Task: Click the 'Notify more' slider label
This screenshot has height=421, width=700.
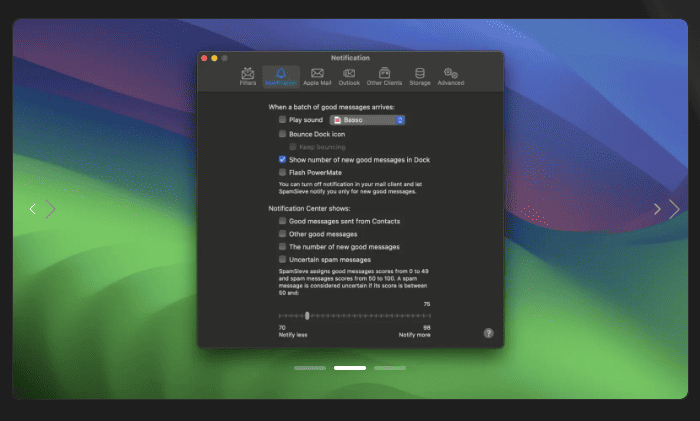Action: (x=414, y=335)
